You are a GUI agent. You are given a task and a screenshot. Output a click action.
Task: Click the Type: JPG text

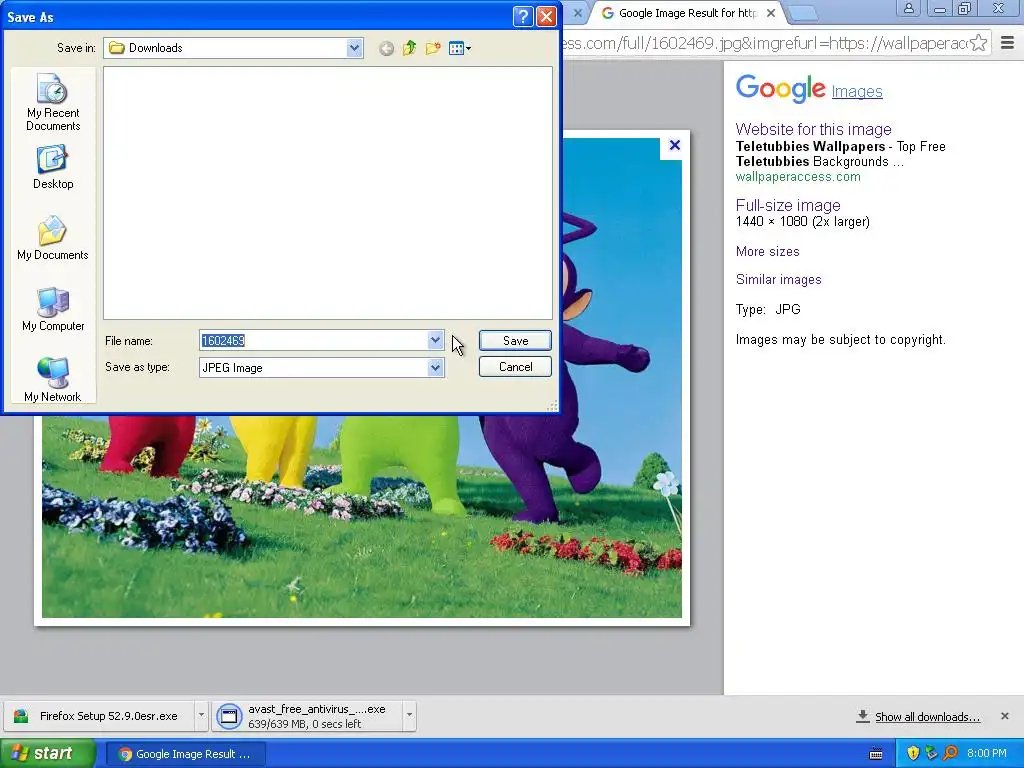click(768, 310)
